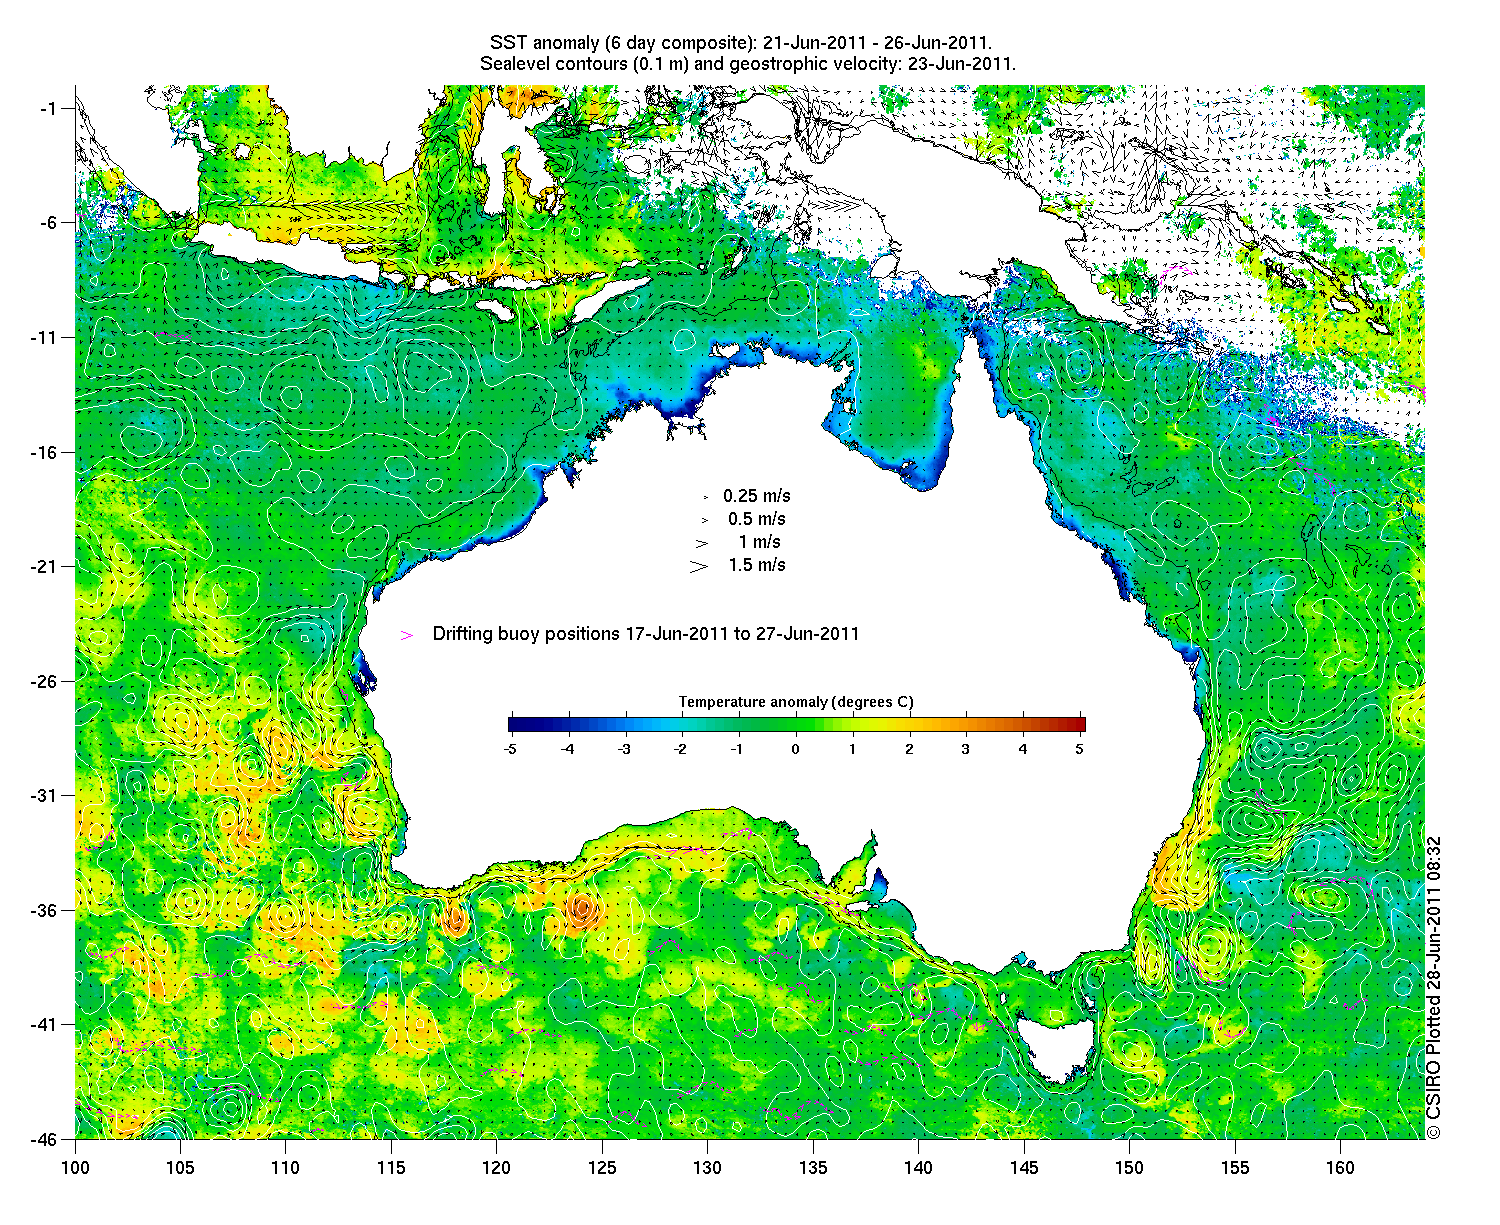Click longitude axis label 145
Image resolution: width=1500 pixels, height=1225 pixels.
1023,1168
